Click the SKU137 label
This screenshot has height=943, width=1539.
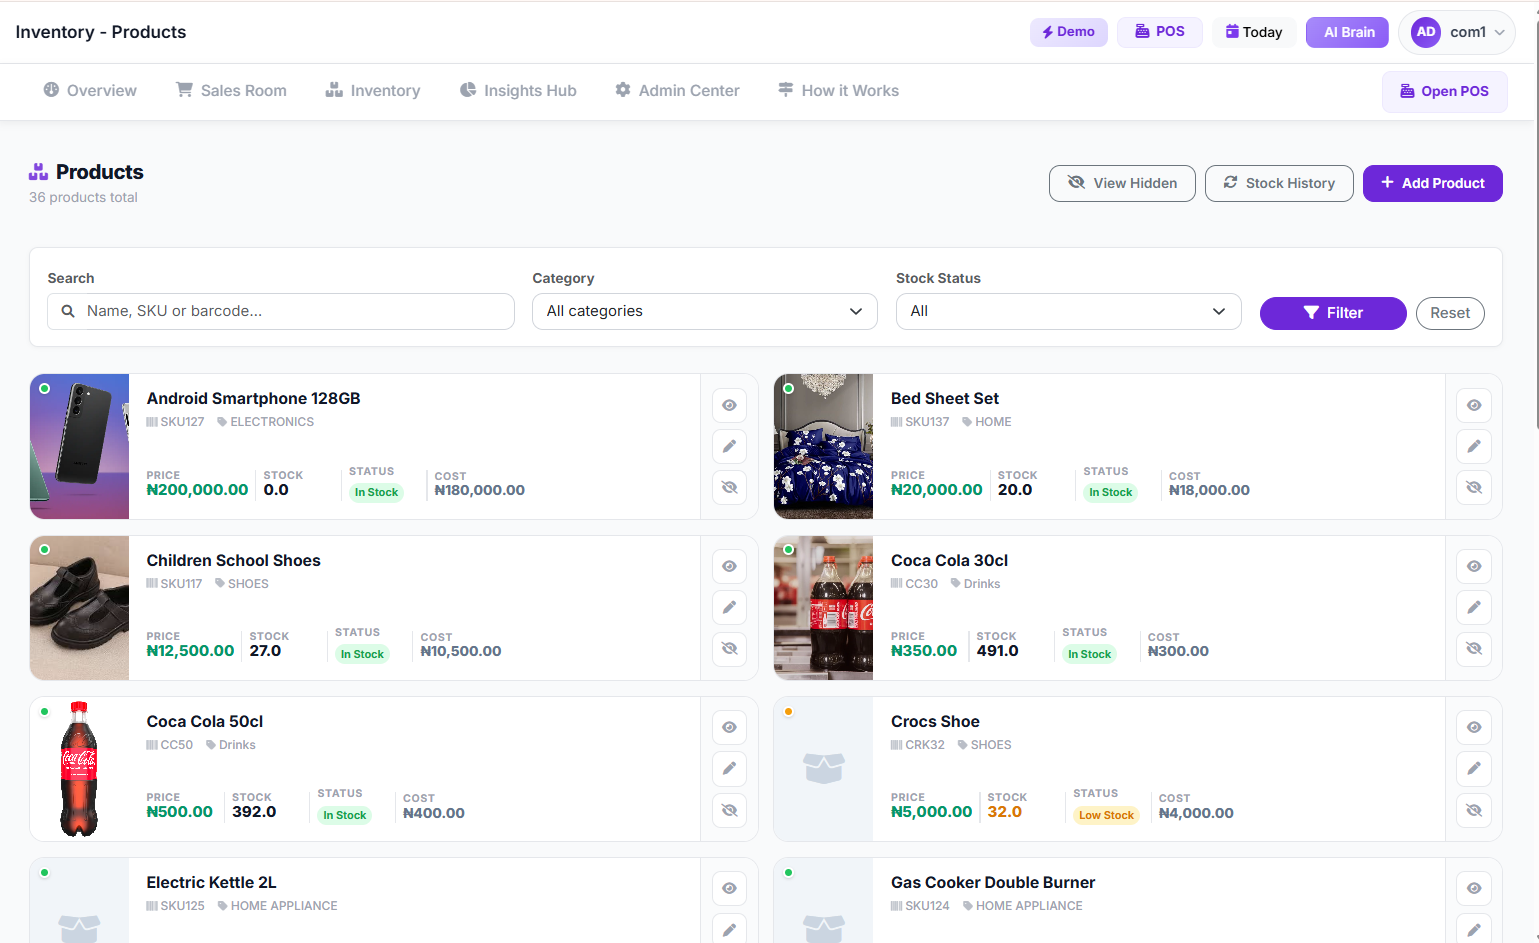920,422
